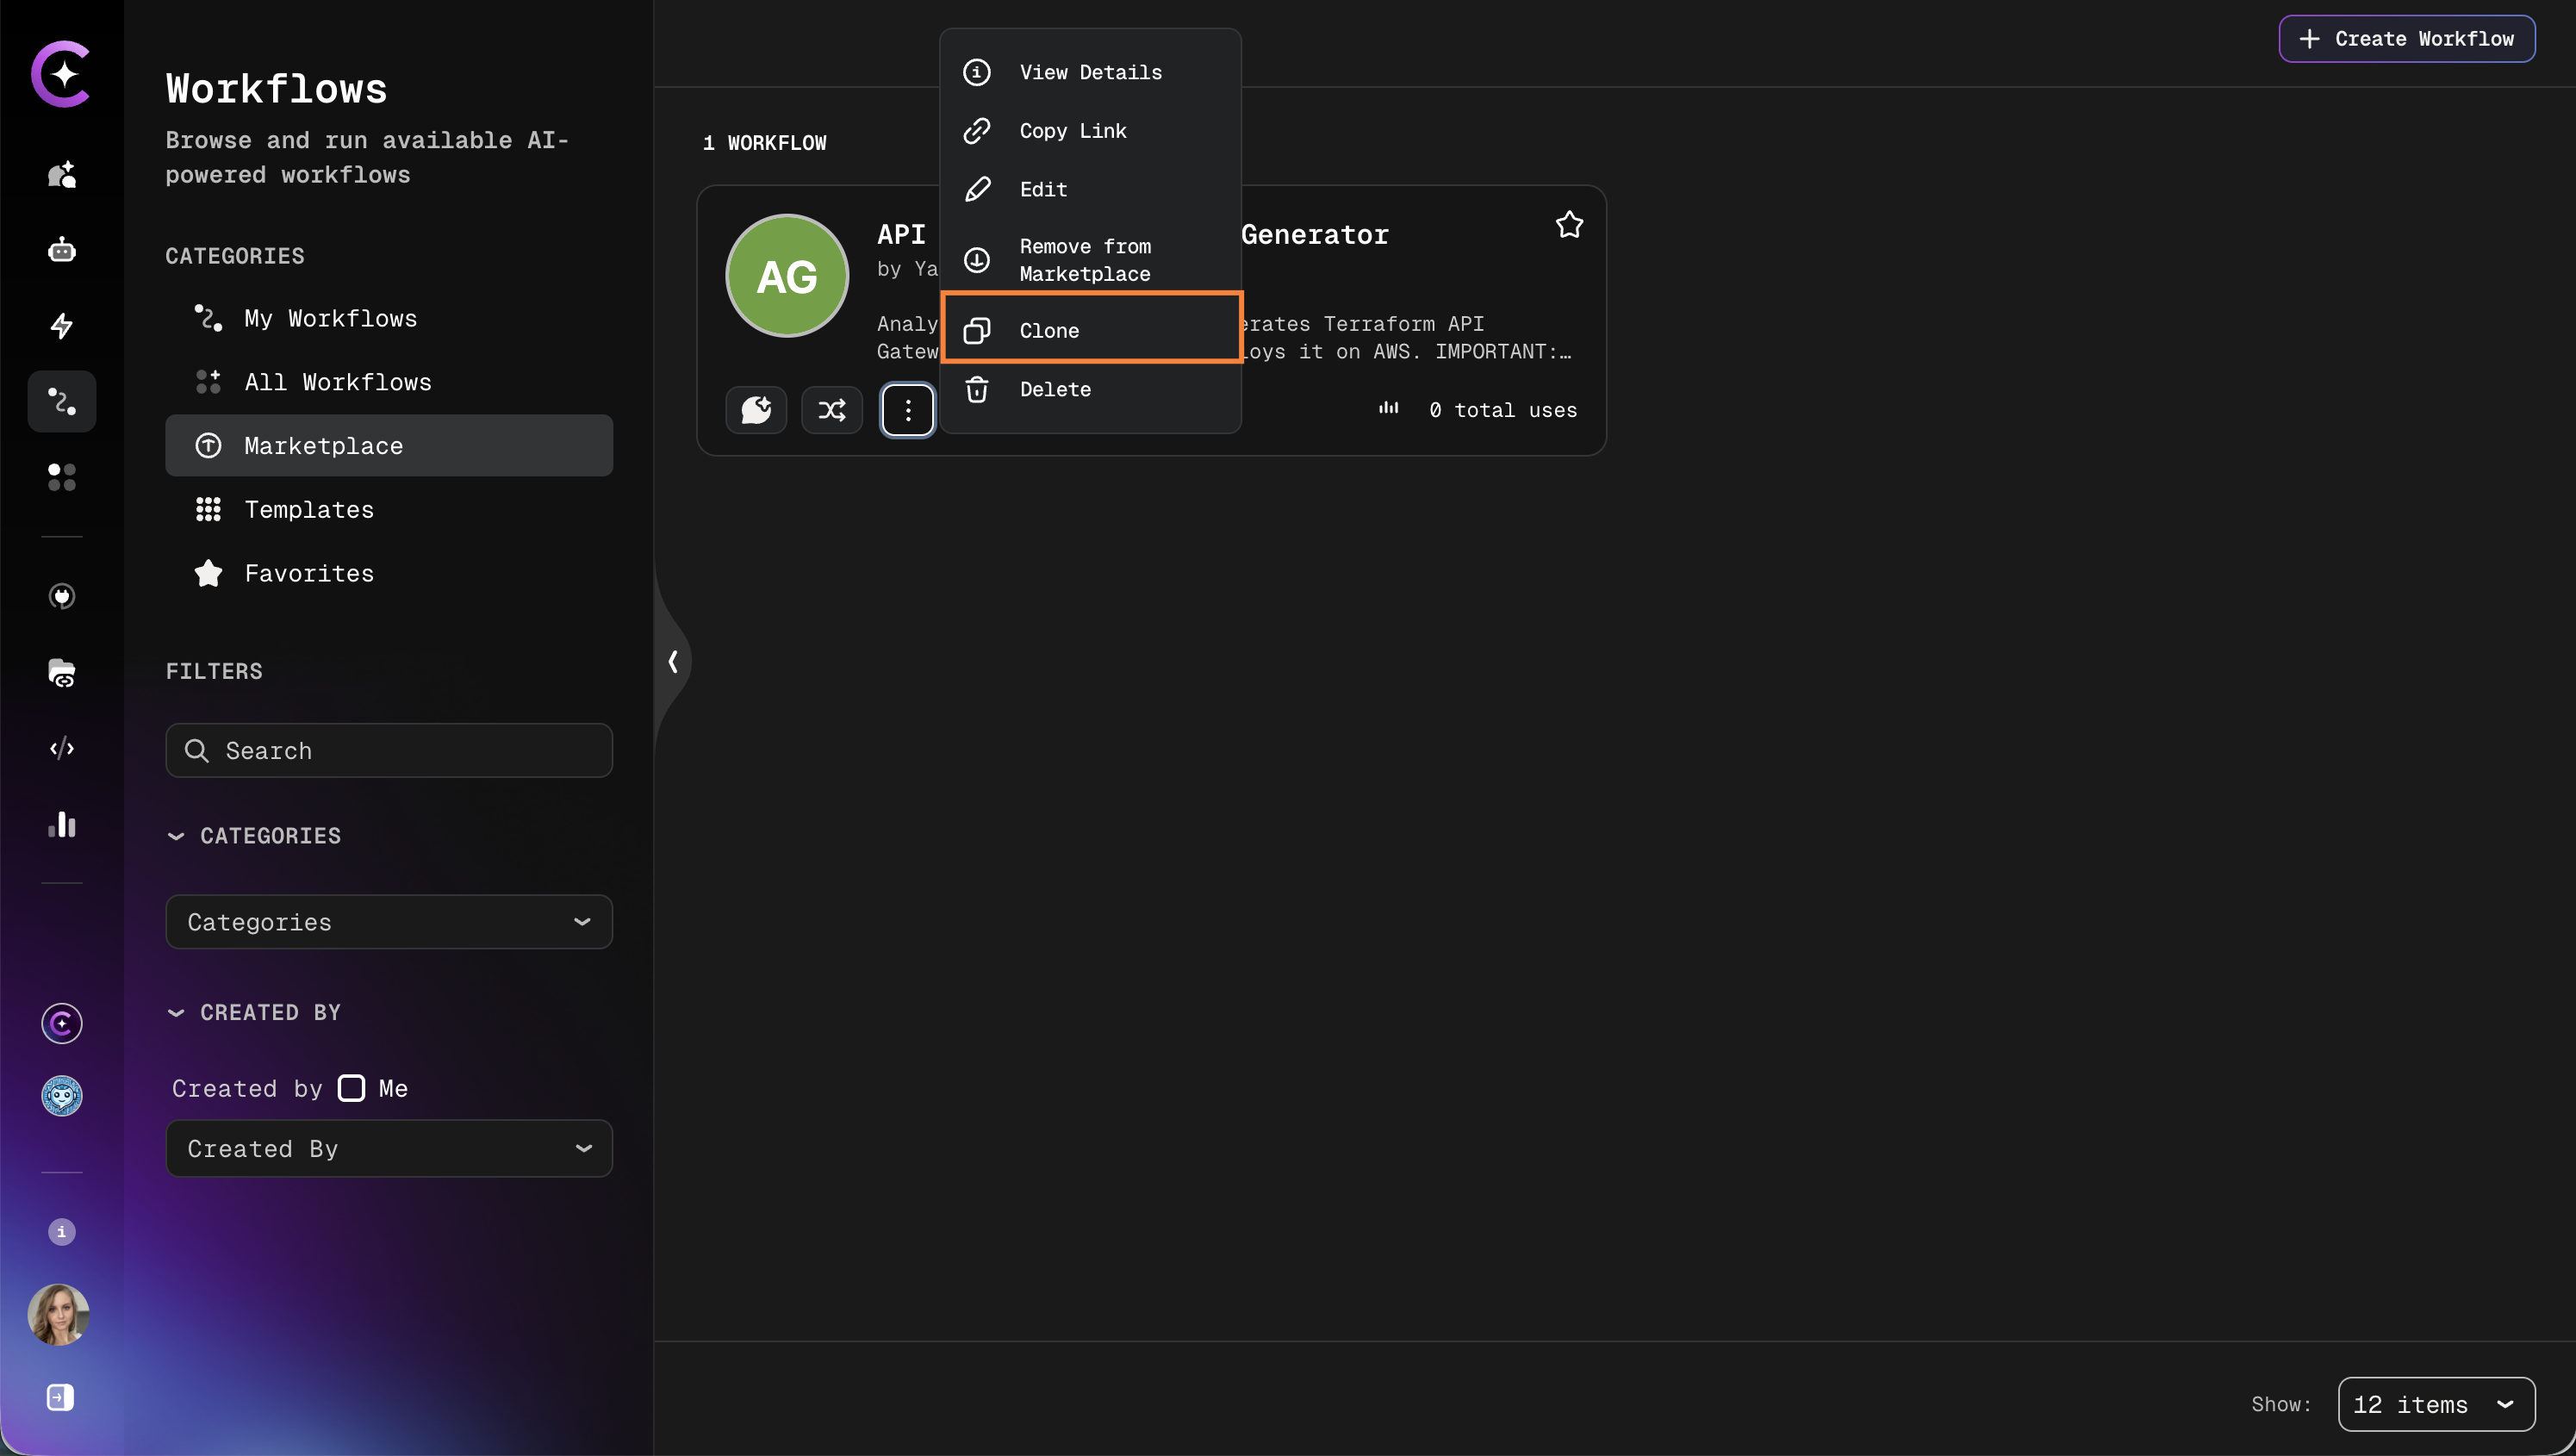This screenshot has height=1456, width=2576.
Task: Click the sidebar expand icon at bottom
Action: [x=60, y=1397]
